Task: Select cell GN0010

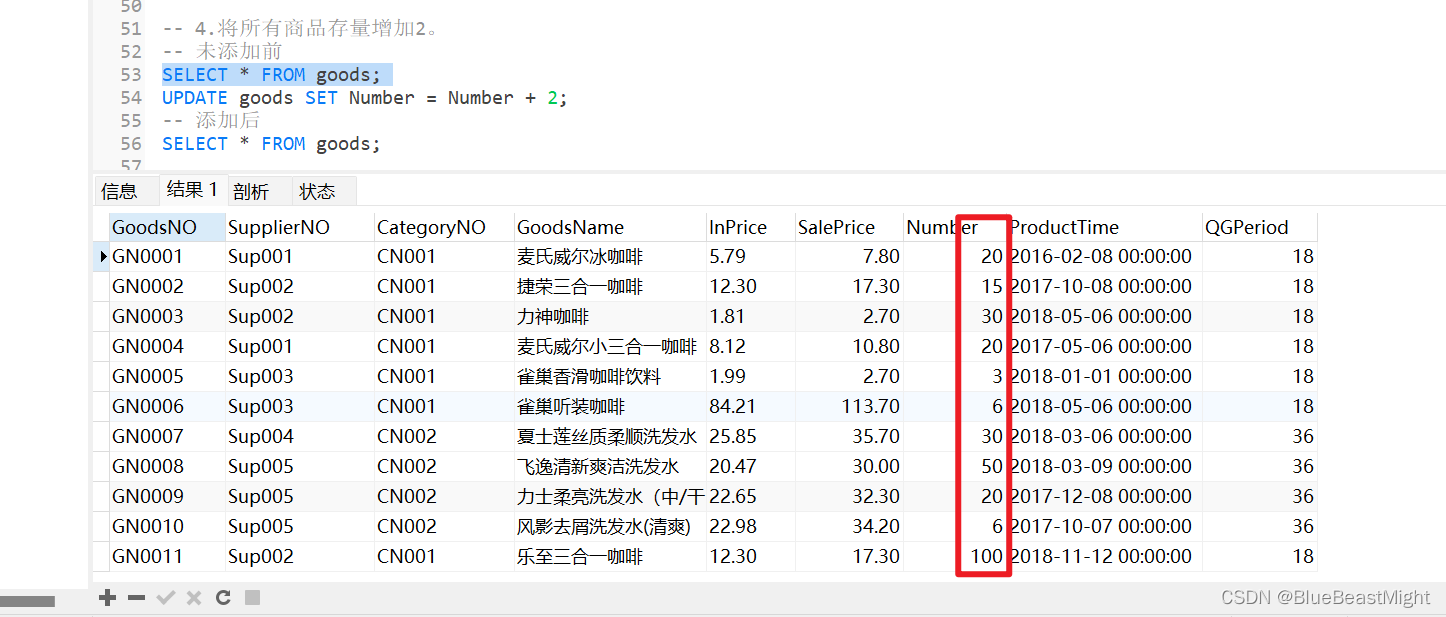Action: [167, 526]
